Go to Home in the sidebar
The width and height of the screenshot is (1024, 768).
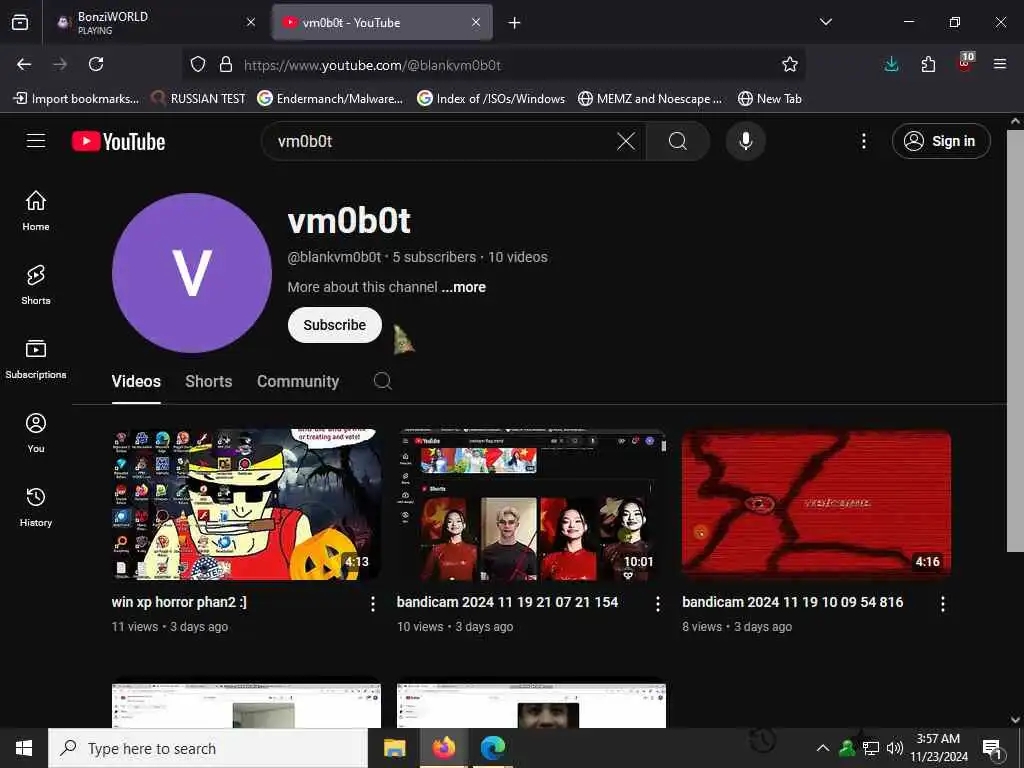click(36, 210)
